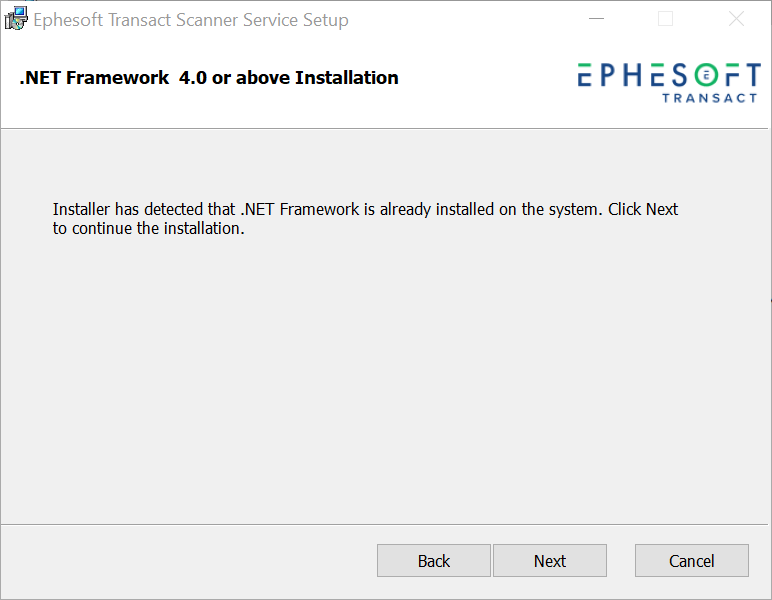Click the Ephesoft logo in the header

click(x=669, y=82)
